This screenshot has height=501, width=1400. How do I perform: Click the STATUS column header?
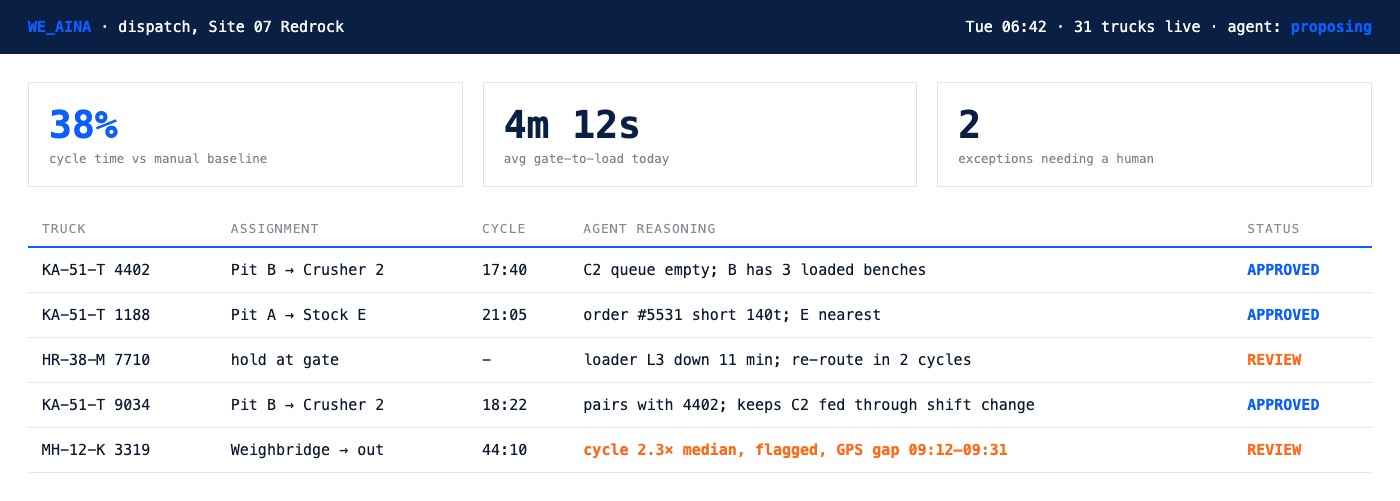tap(1273, 229)
